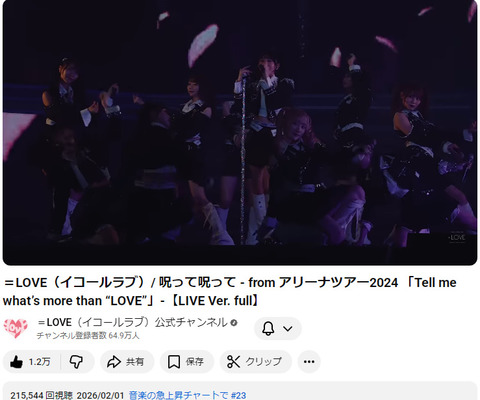
Task: Expand the description via the 2026/02/01 date
Action: 100,396
